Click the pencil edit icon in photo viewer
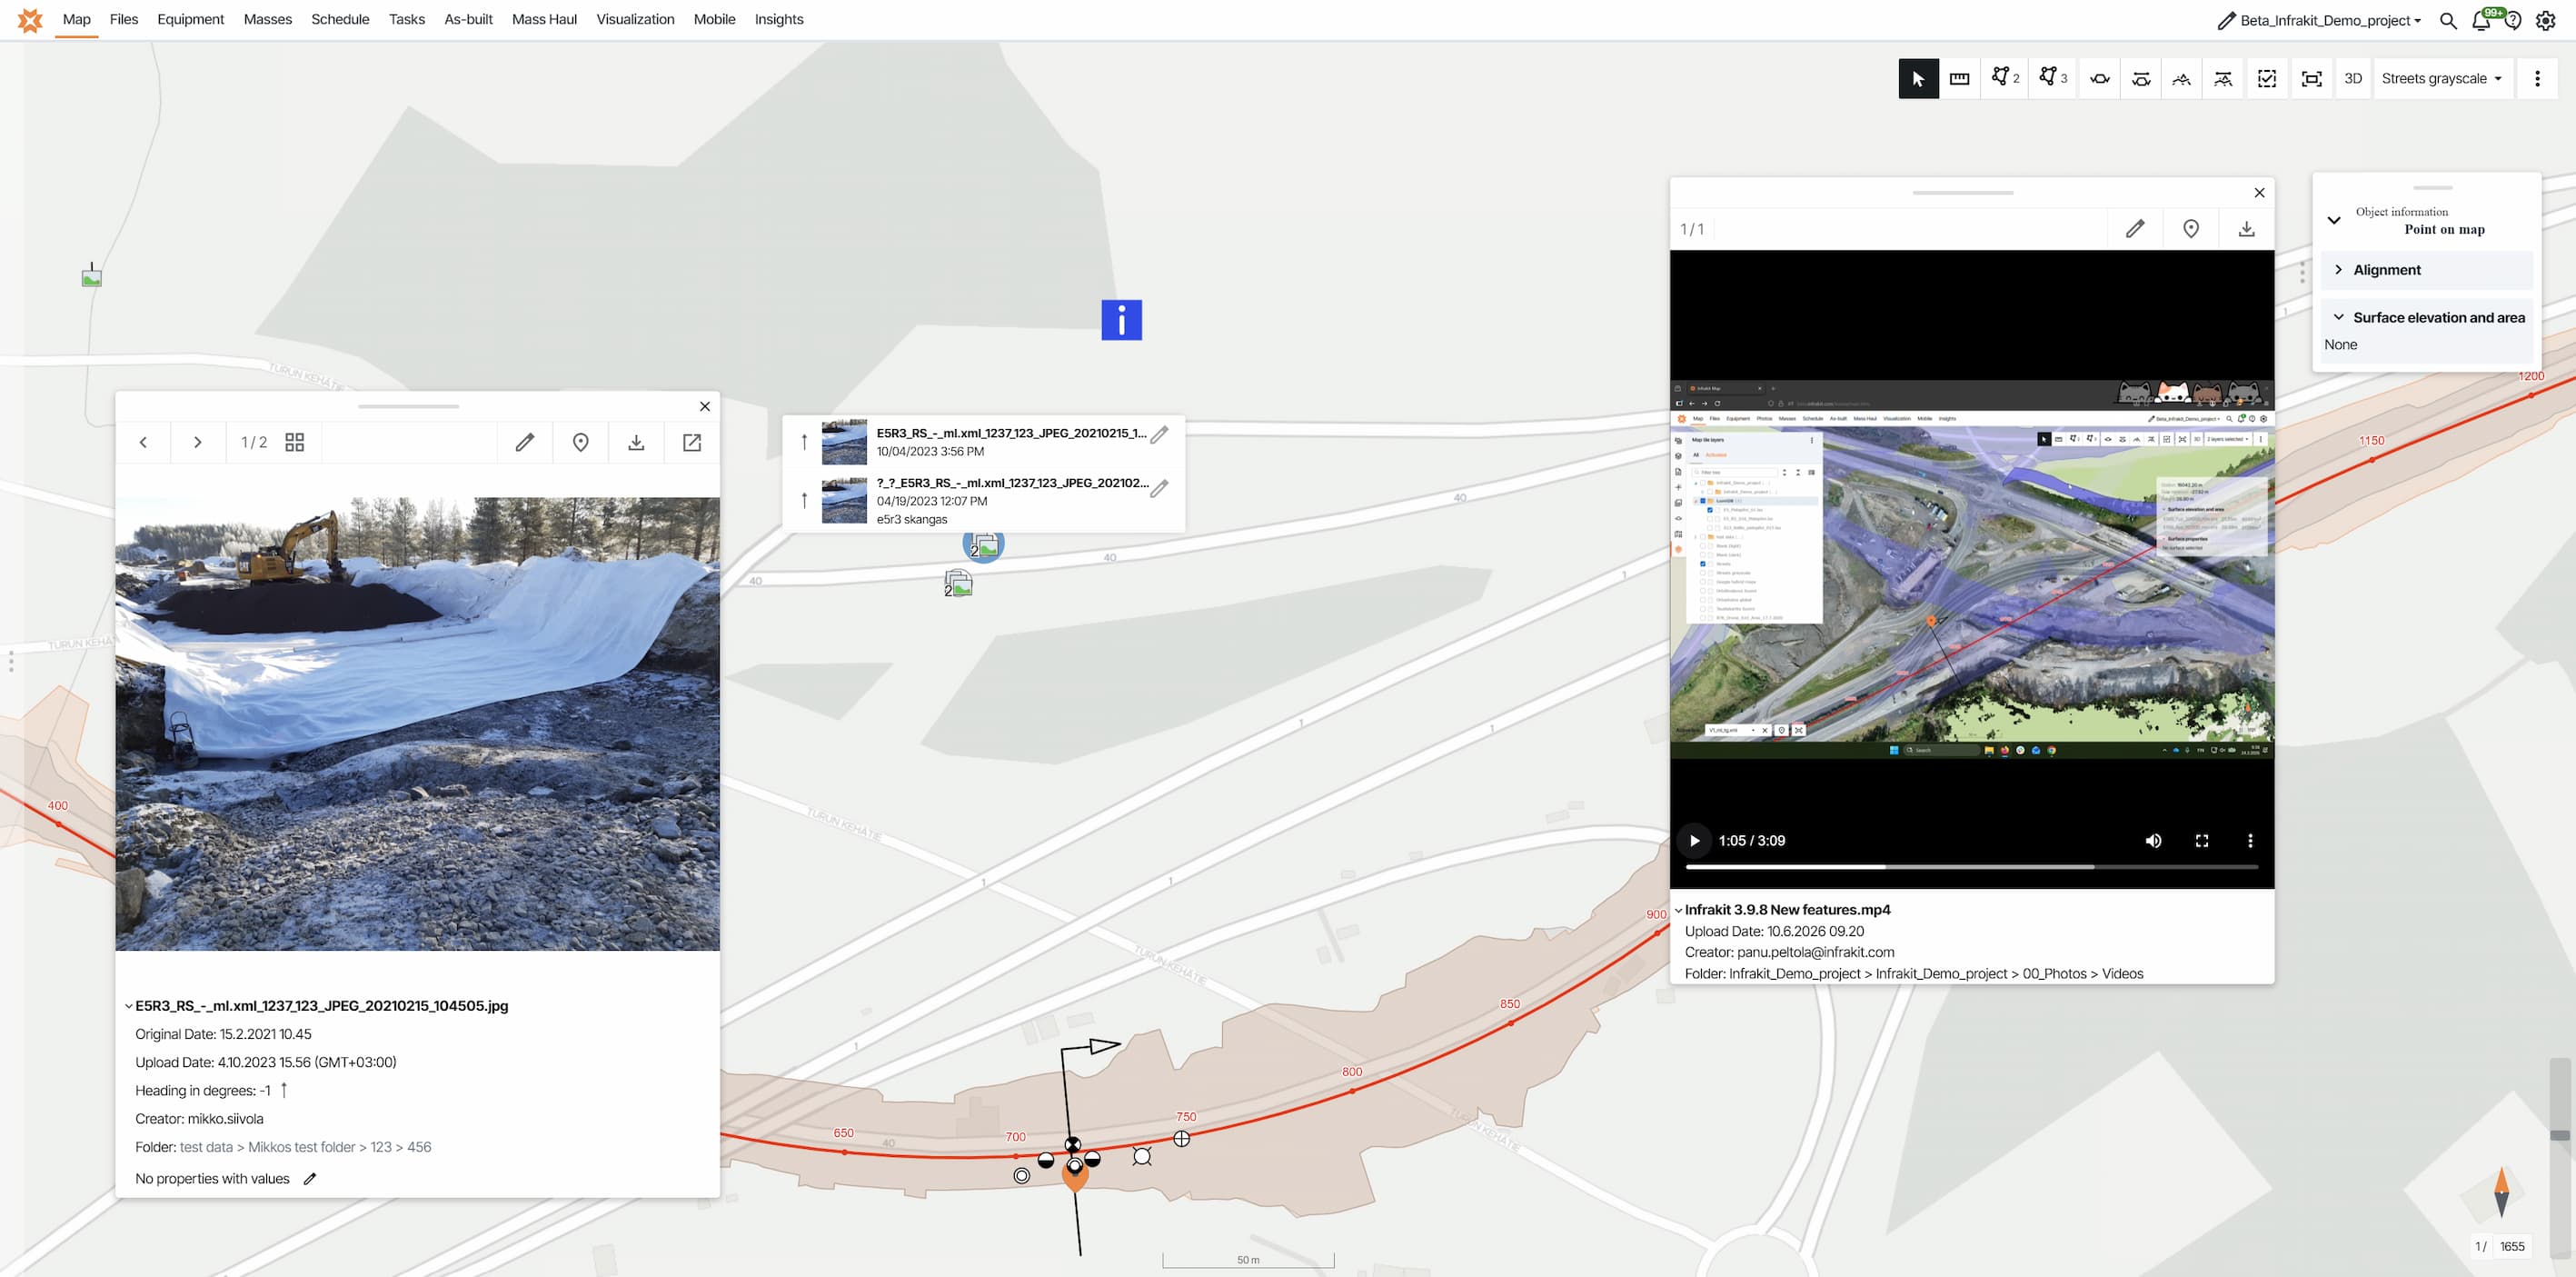Screen dimensions: 2576x1277 pos(524,442)
